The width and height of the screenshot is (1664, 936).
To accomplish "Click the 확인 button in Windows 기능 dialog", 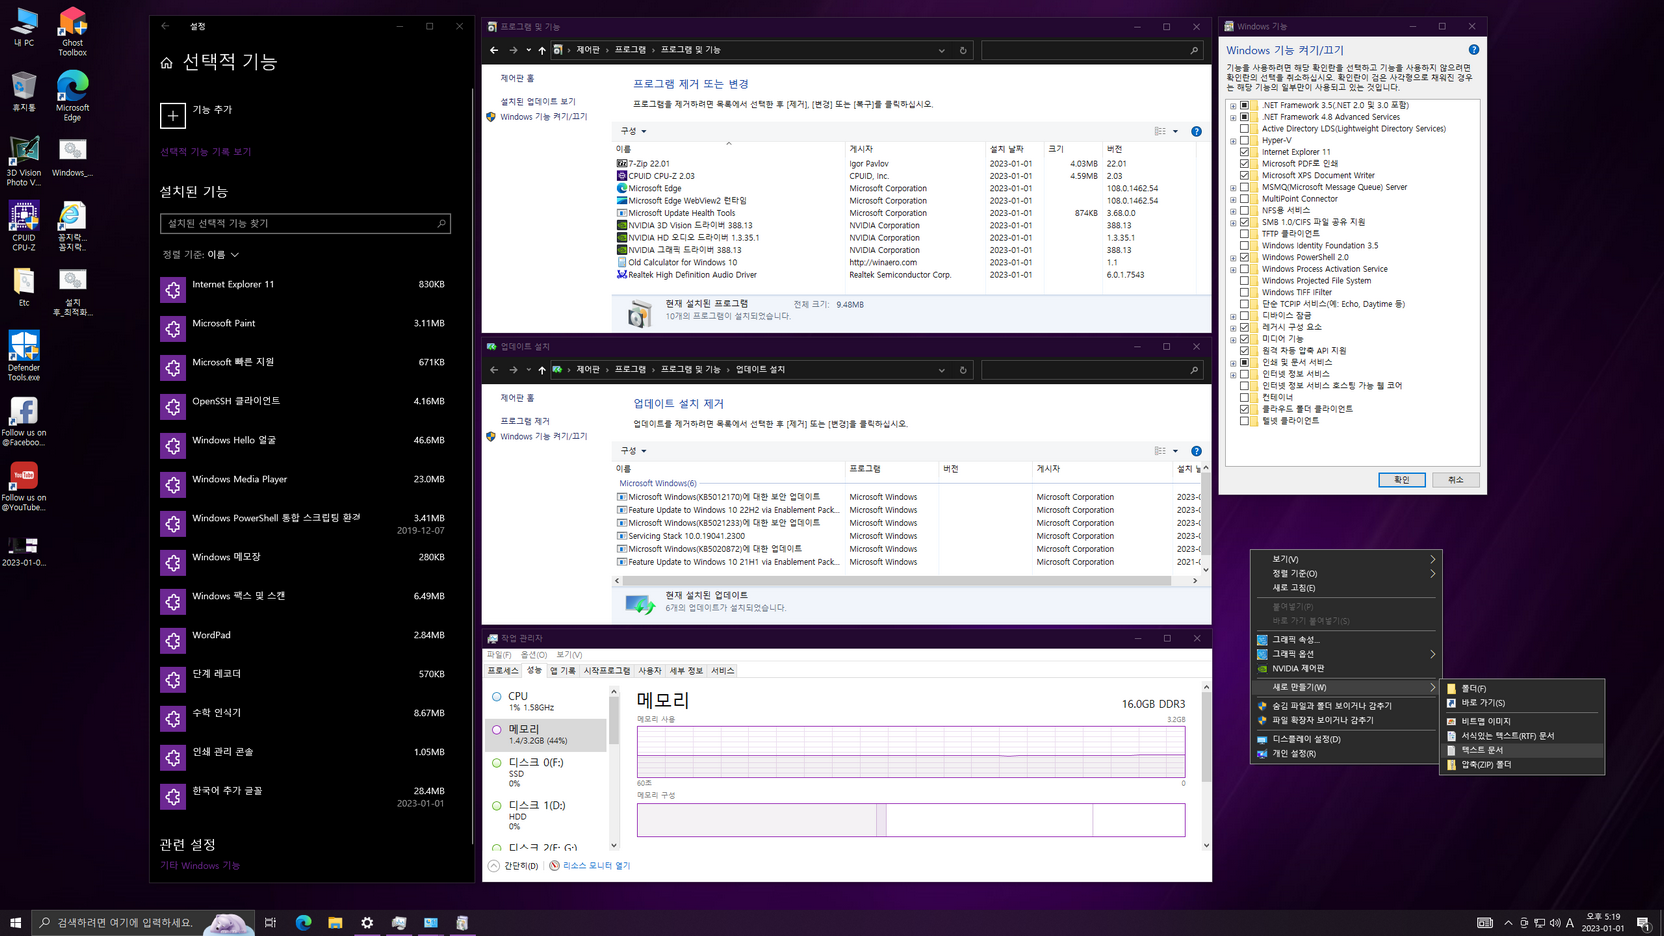I will (1401, 480).
